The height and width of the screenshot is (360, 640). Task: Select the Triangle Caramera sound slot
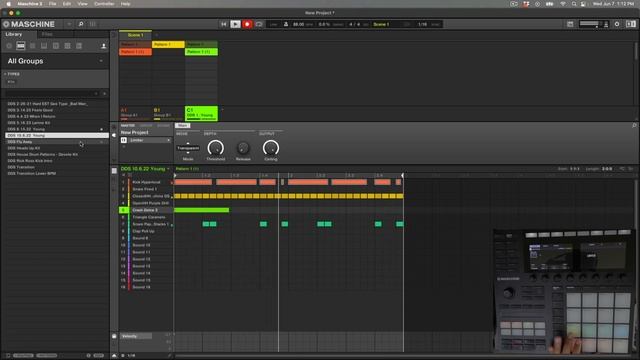[146, 217]
